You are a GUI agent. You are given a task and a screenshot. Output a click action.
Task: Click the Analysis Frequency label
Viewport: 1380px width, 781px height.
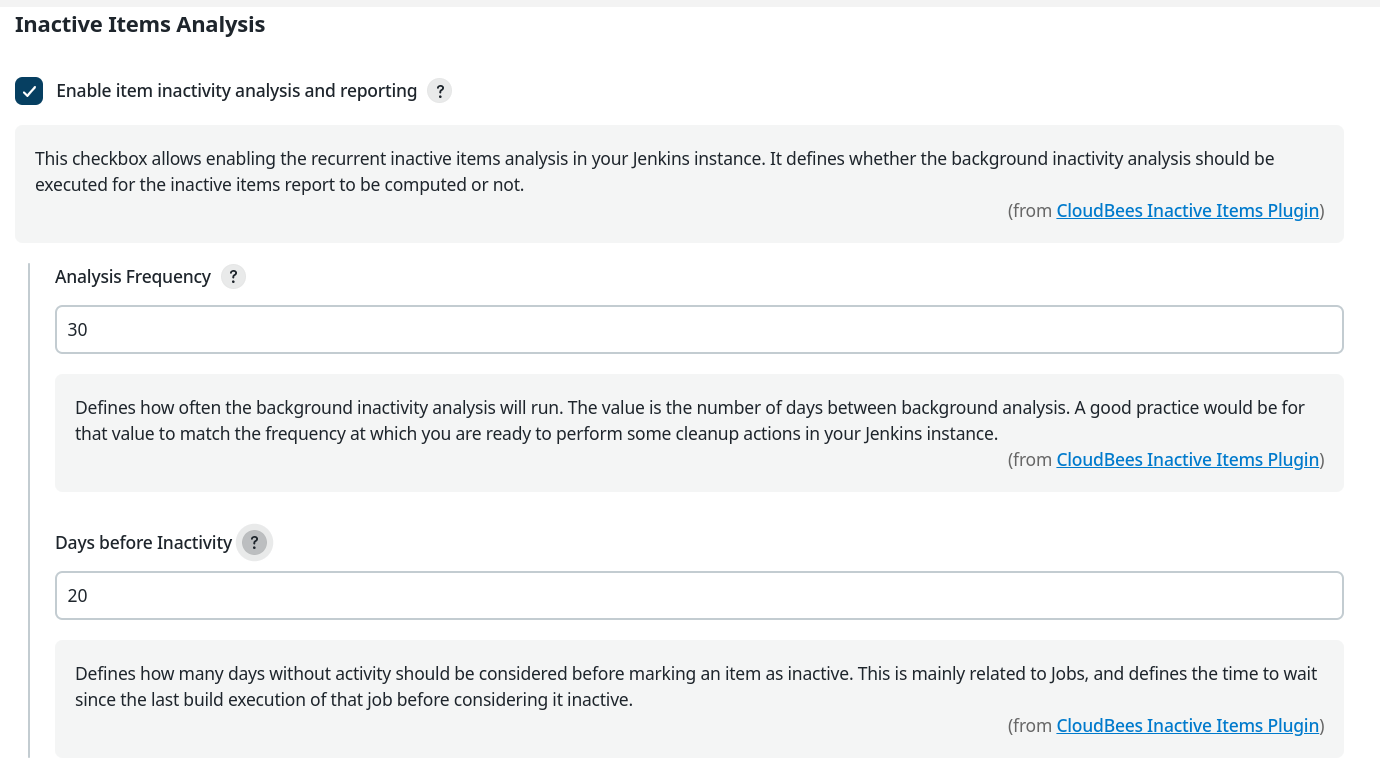point(133,277)
